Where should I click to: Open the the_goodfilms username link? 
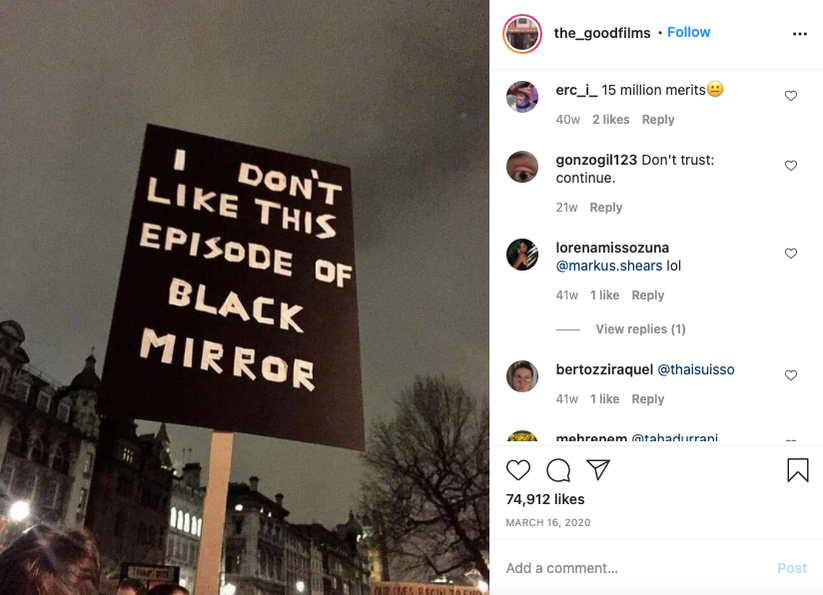[x=602, y=33]
